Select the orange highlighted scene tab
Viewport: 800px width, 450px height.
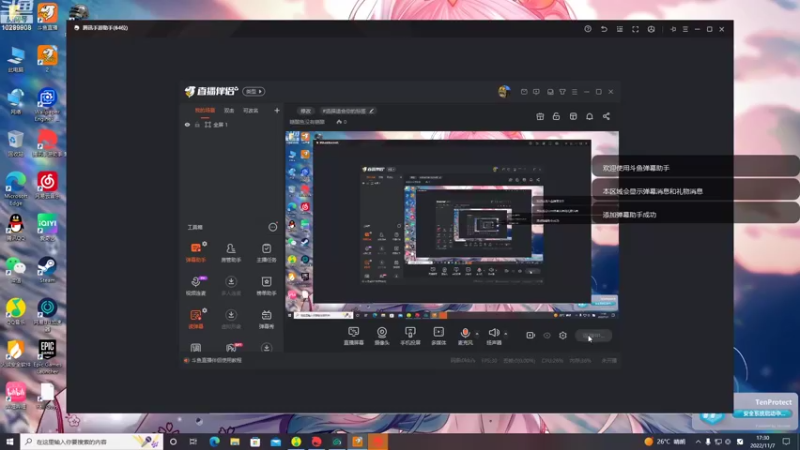tap(205, 110)
